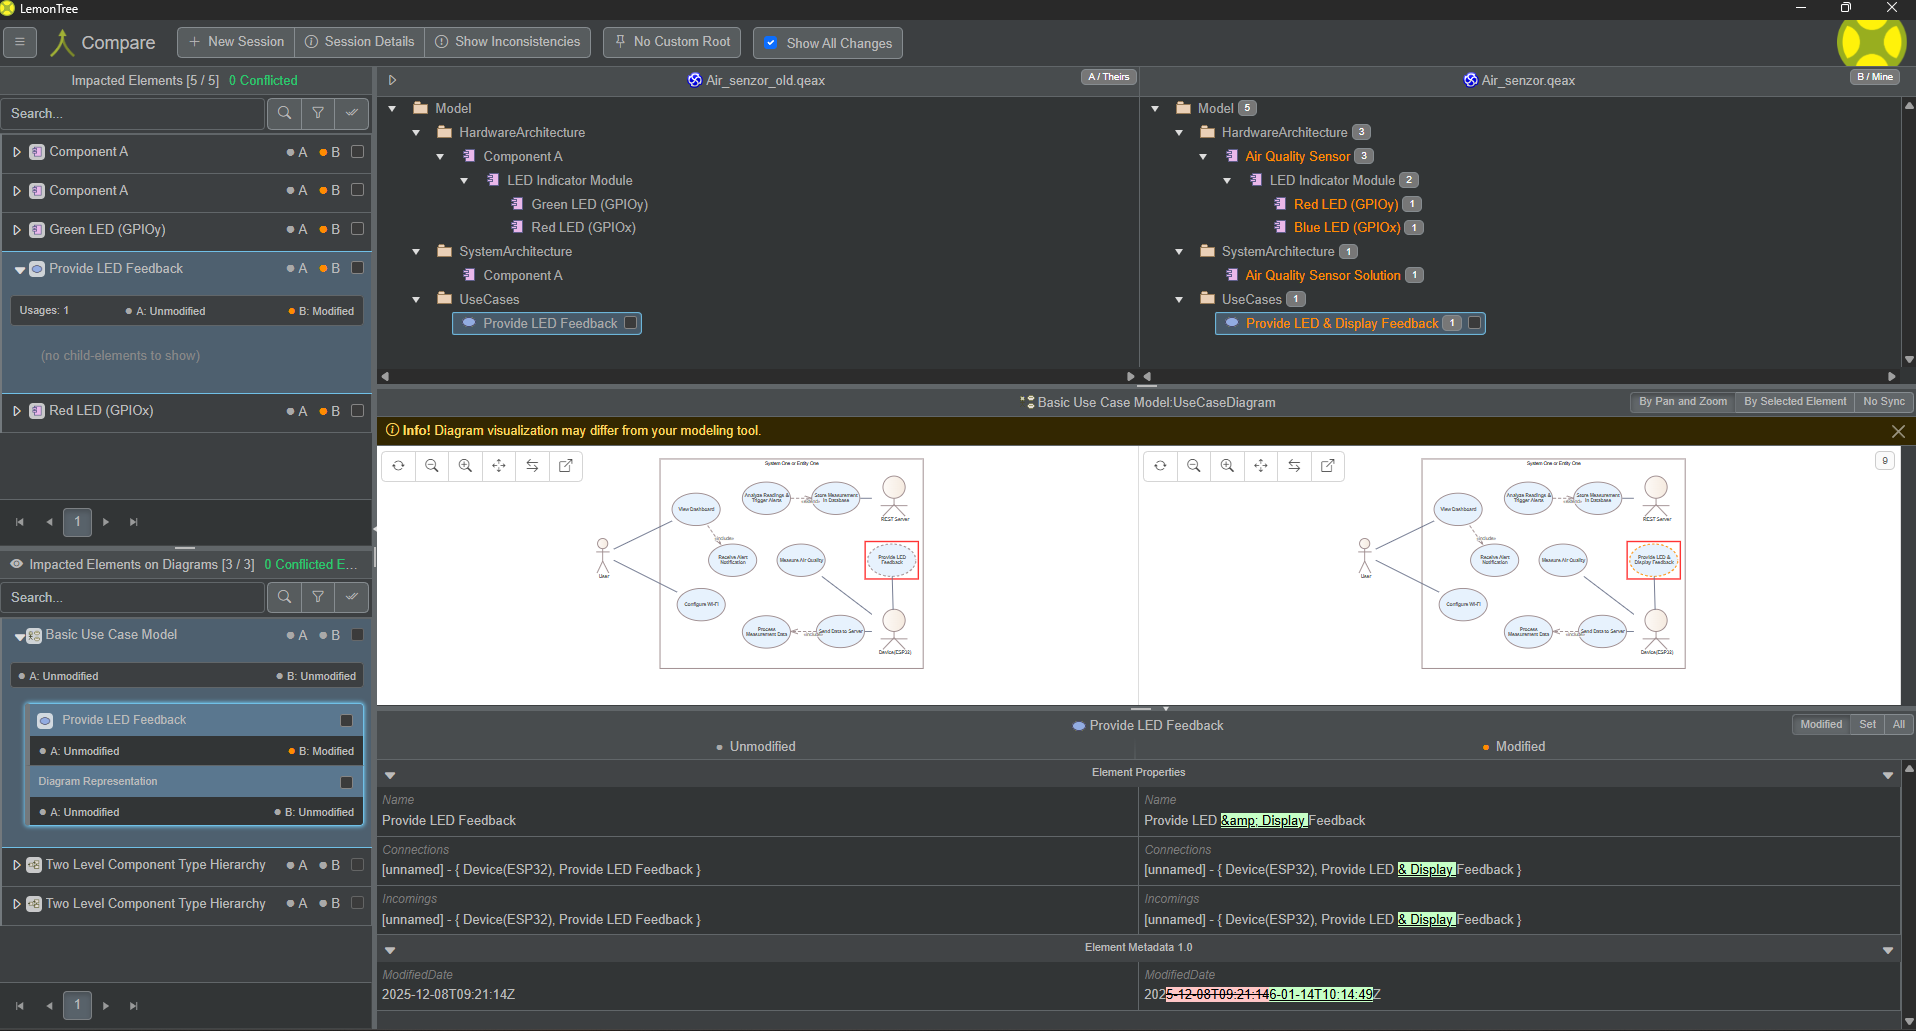Zoom in on the left diagram view

click(465, 466)
